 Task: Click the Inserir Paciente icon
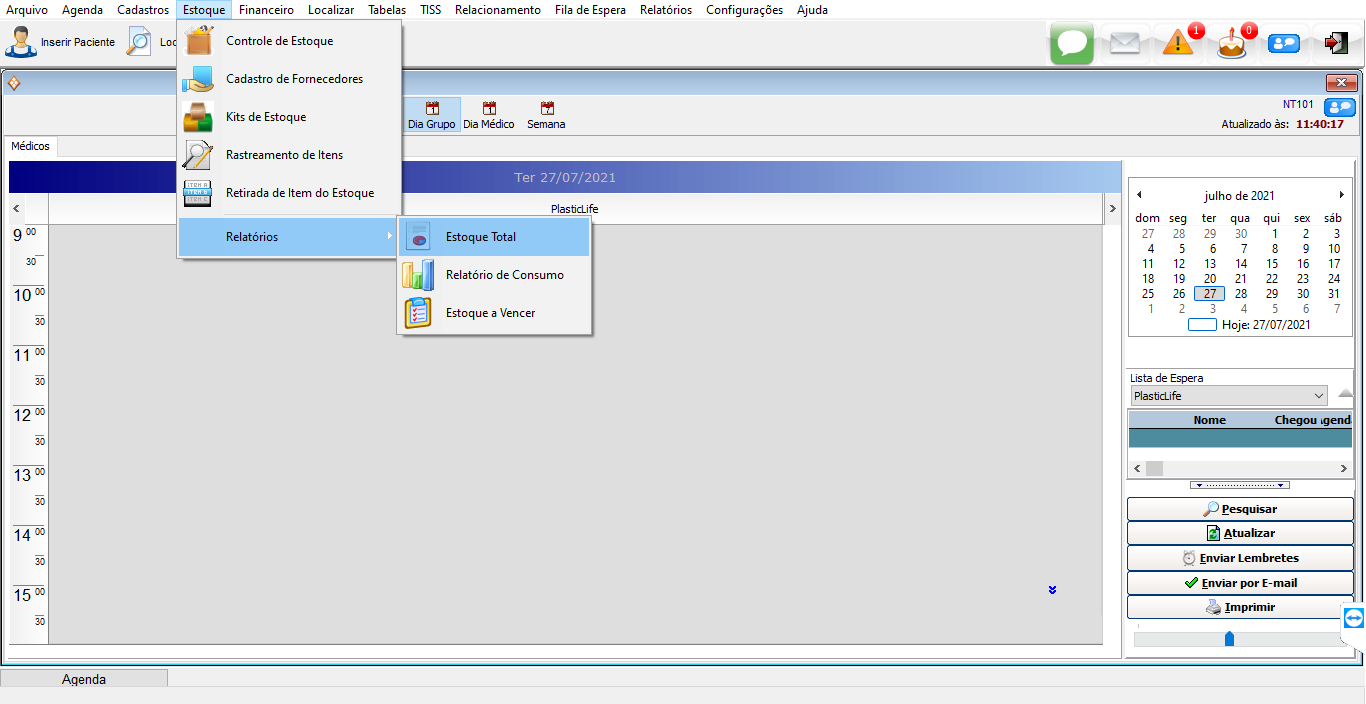click(21, 43)
